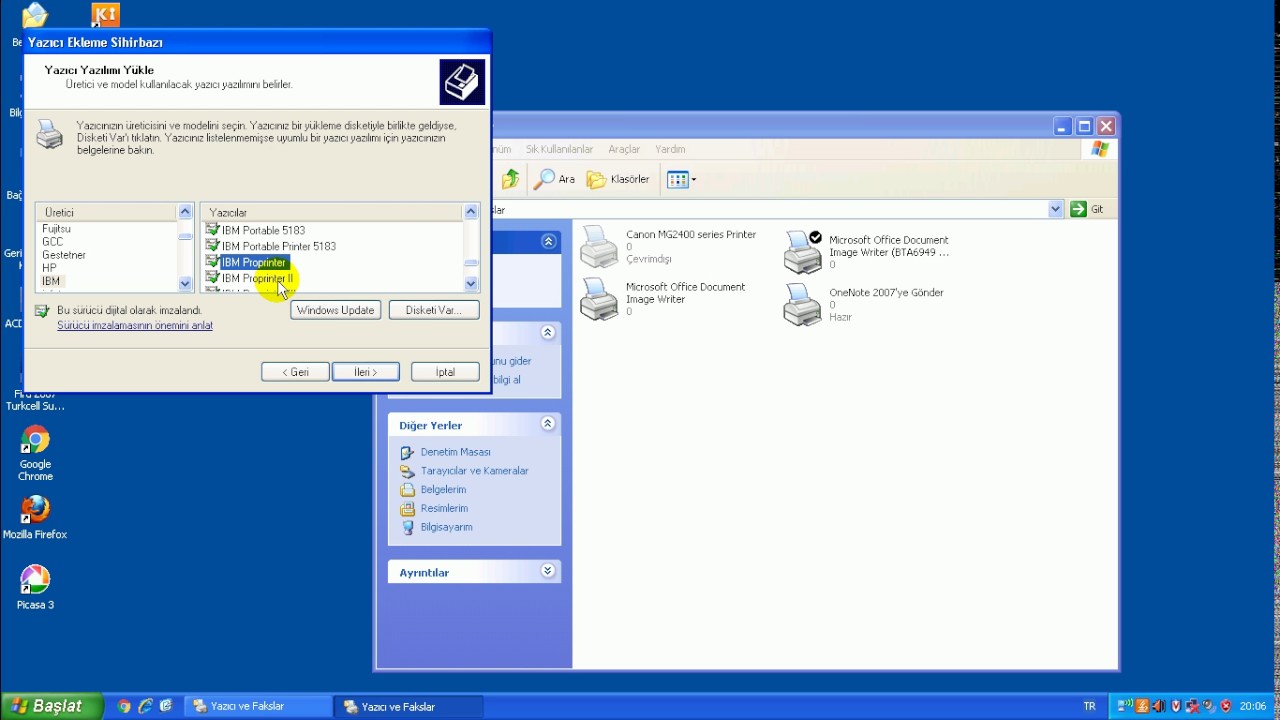Open Bilgisayarım link
Image resolution: width=1280 pixels, height=720 pixels.
tap(446, 527)
